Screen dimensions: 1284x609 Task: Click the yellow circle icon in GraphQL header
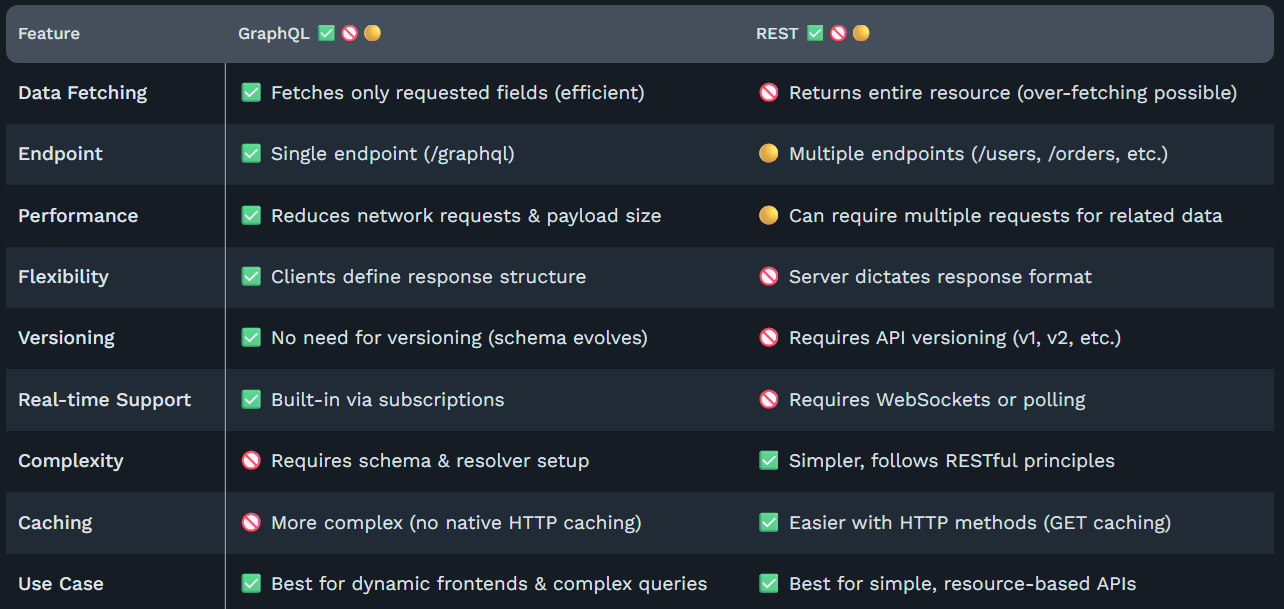[372, 33]
